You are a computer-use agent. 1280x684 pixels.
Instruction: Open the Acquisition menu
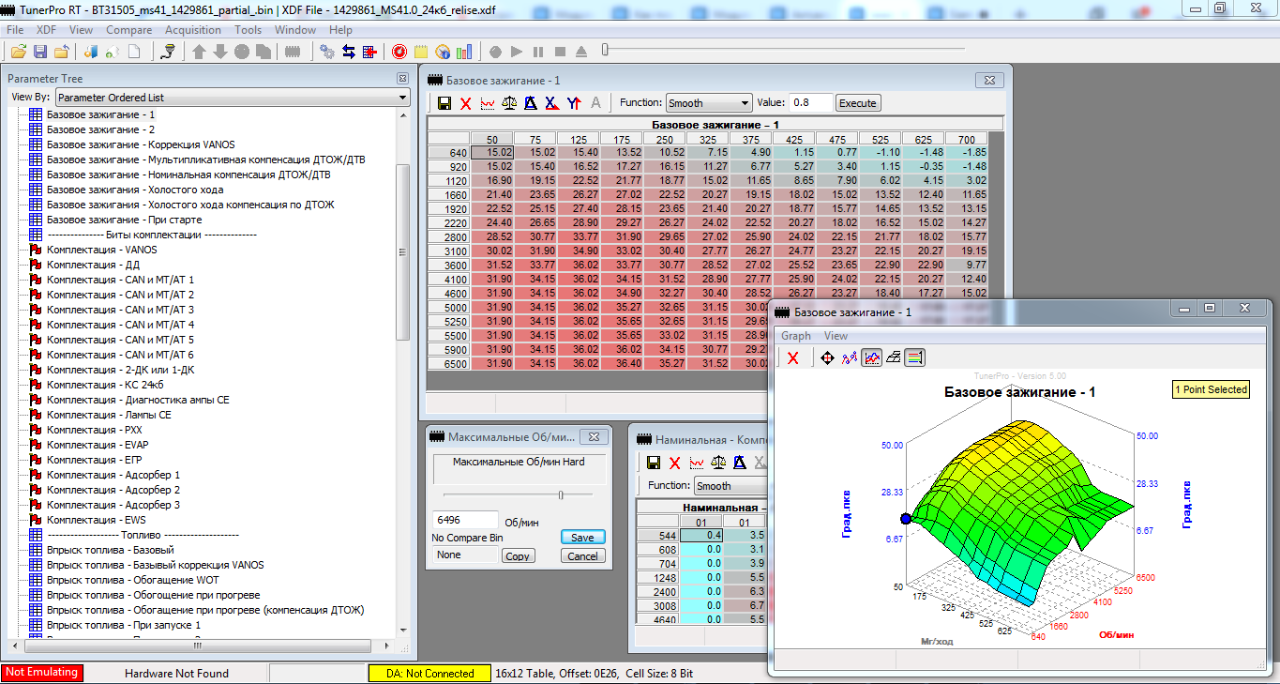coord(192,30)
